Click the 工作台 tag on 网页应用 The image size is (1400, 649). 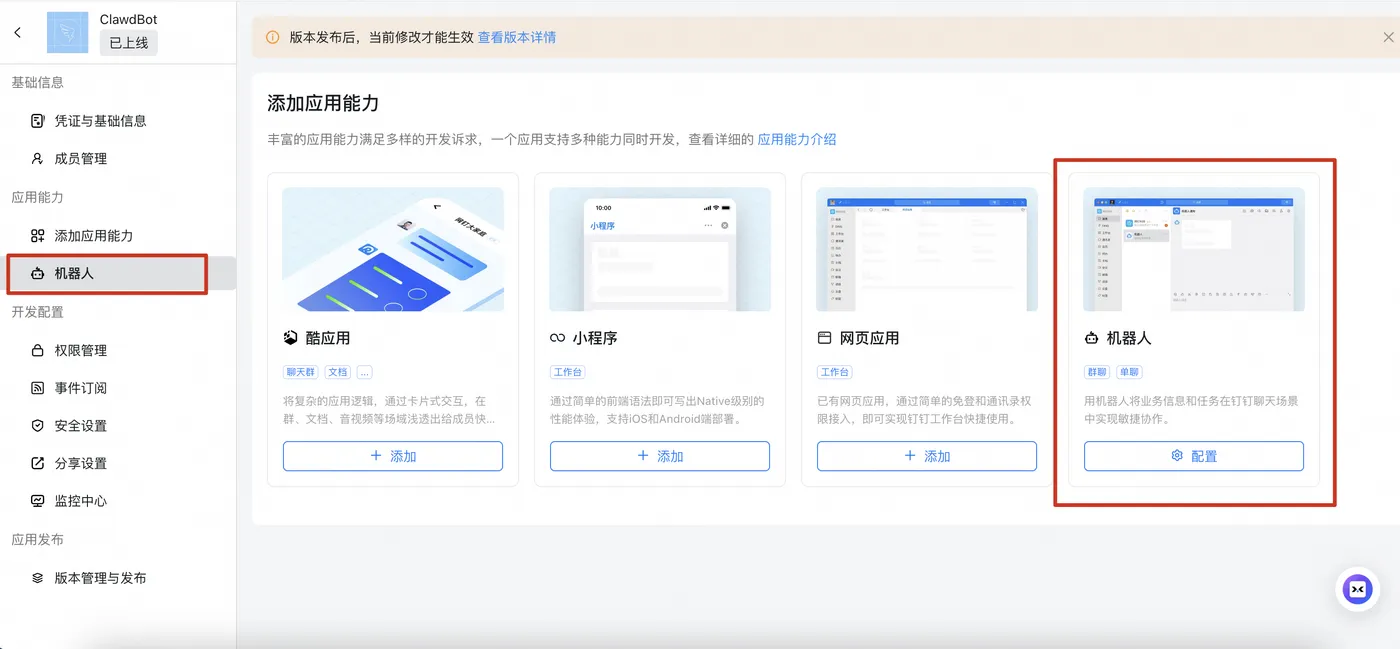[x=834, y=372]
